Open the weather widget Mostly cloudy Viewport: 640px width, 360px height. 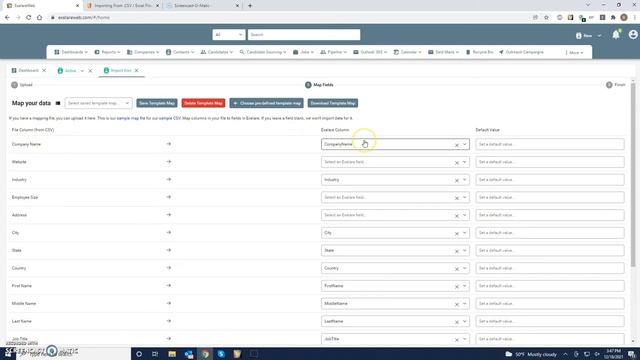531,354
